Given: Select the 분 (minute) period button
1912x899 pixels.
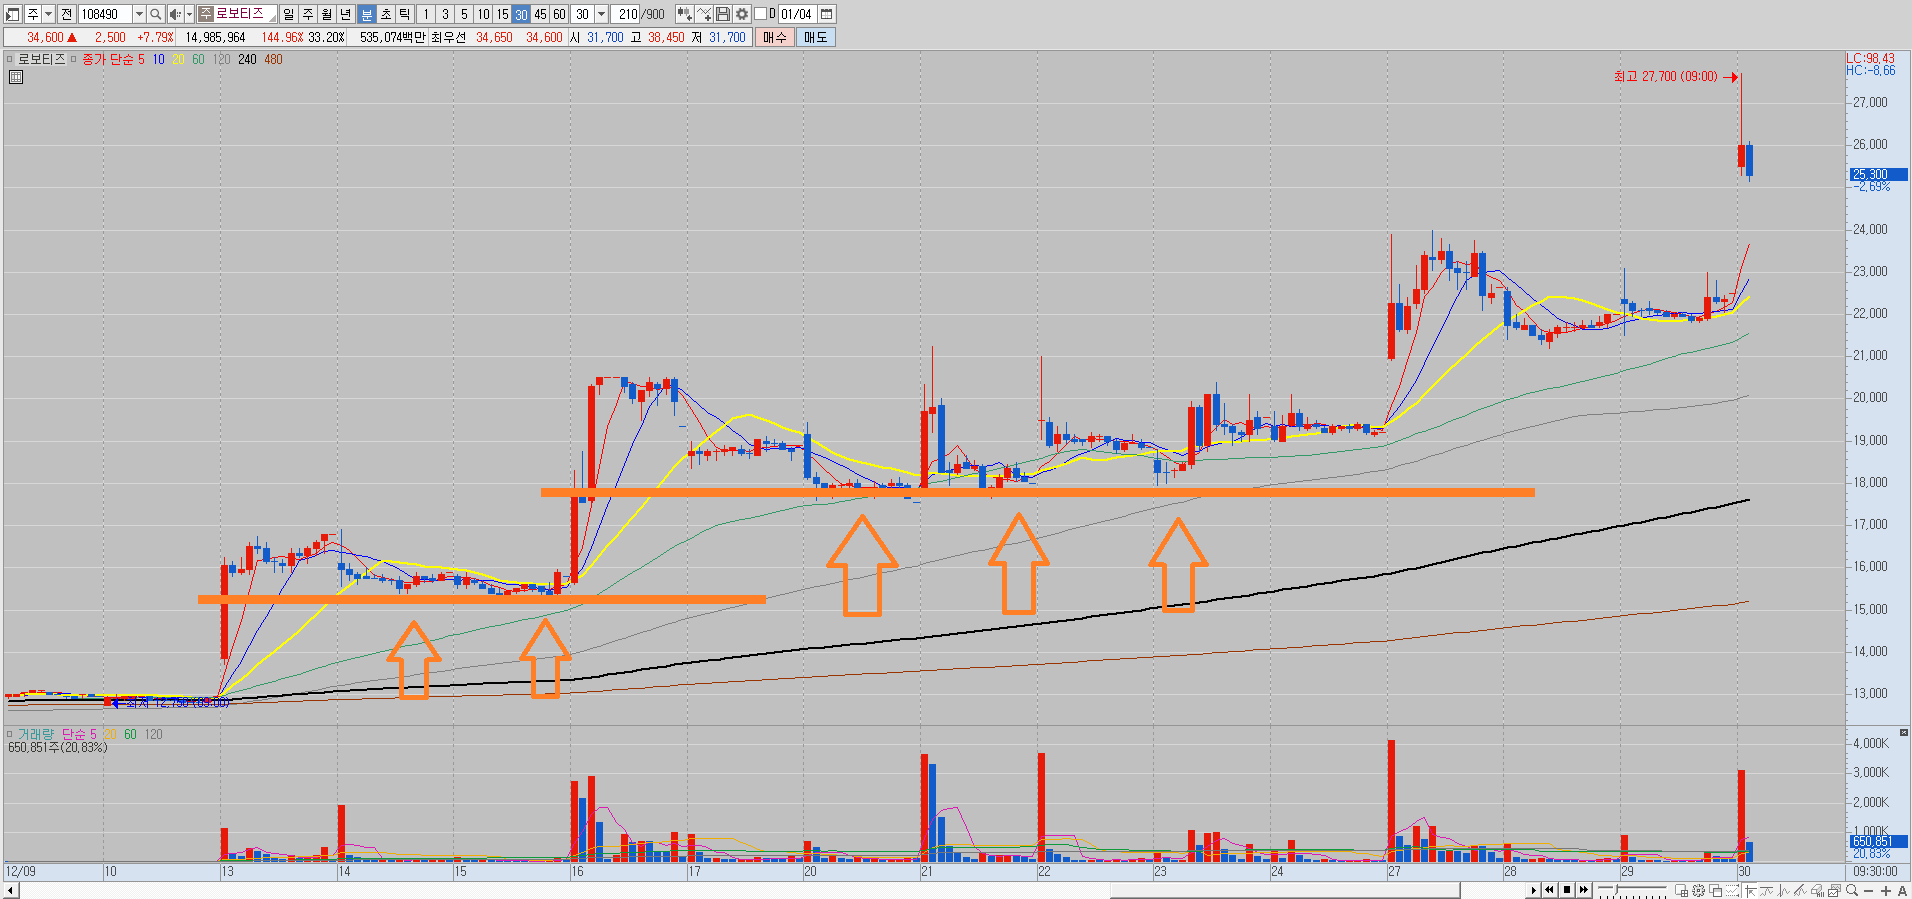Looking at the screenshot, I should [366, 14].
